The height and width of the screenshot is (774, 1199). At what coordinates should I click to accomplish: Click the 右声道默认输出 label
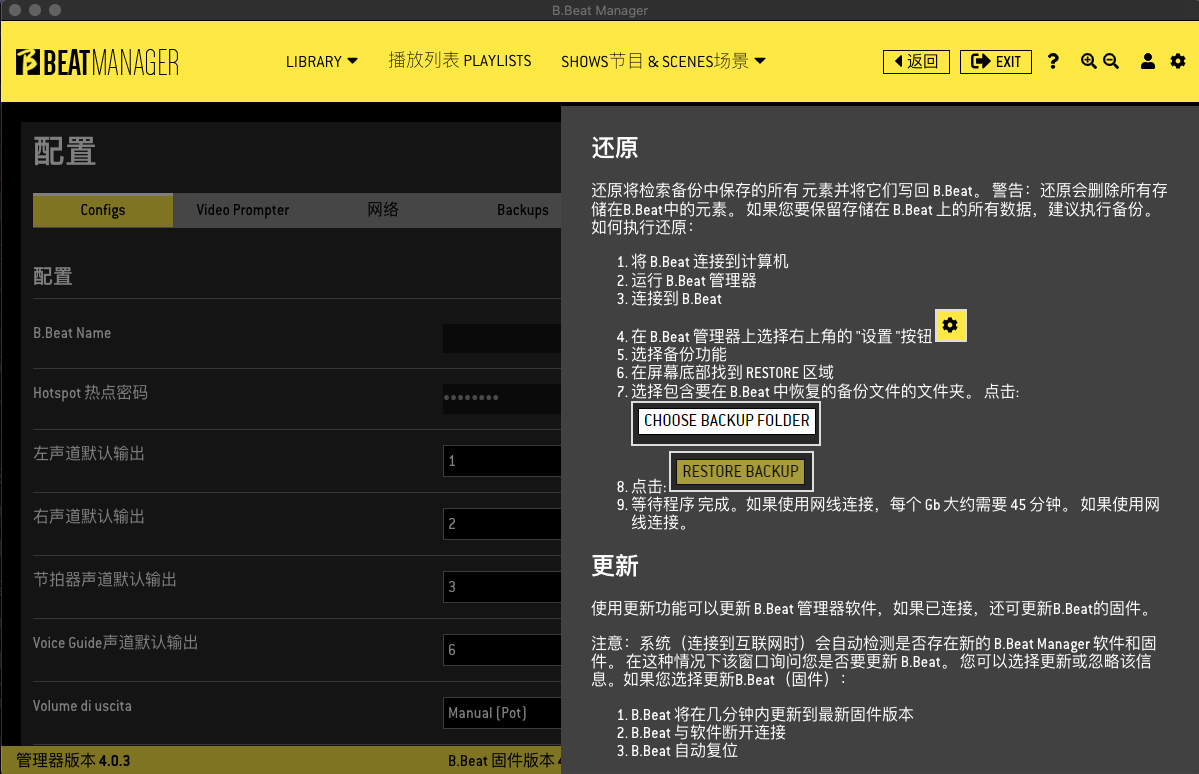tap(89, 516)
